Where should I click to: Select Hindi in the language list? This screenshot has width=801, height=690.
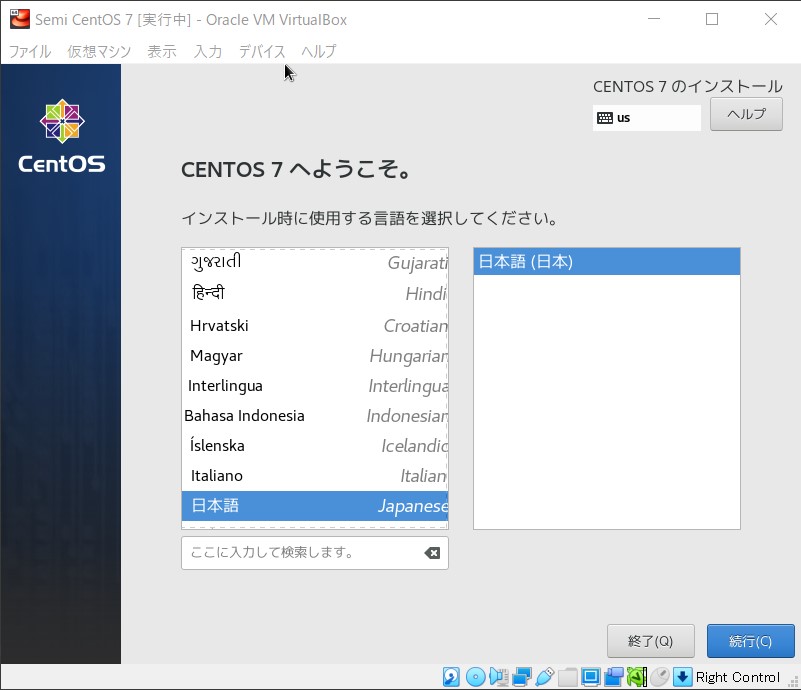click(x=315, y=293)
